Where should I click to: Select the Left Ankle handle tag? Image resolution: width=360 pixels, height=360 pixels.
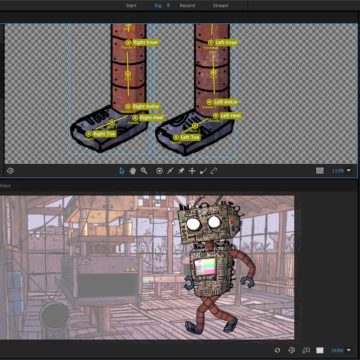[x=226, y=102]
